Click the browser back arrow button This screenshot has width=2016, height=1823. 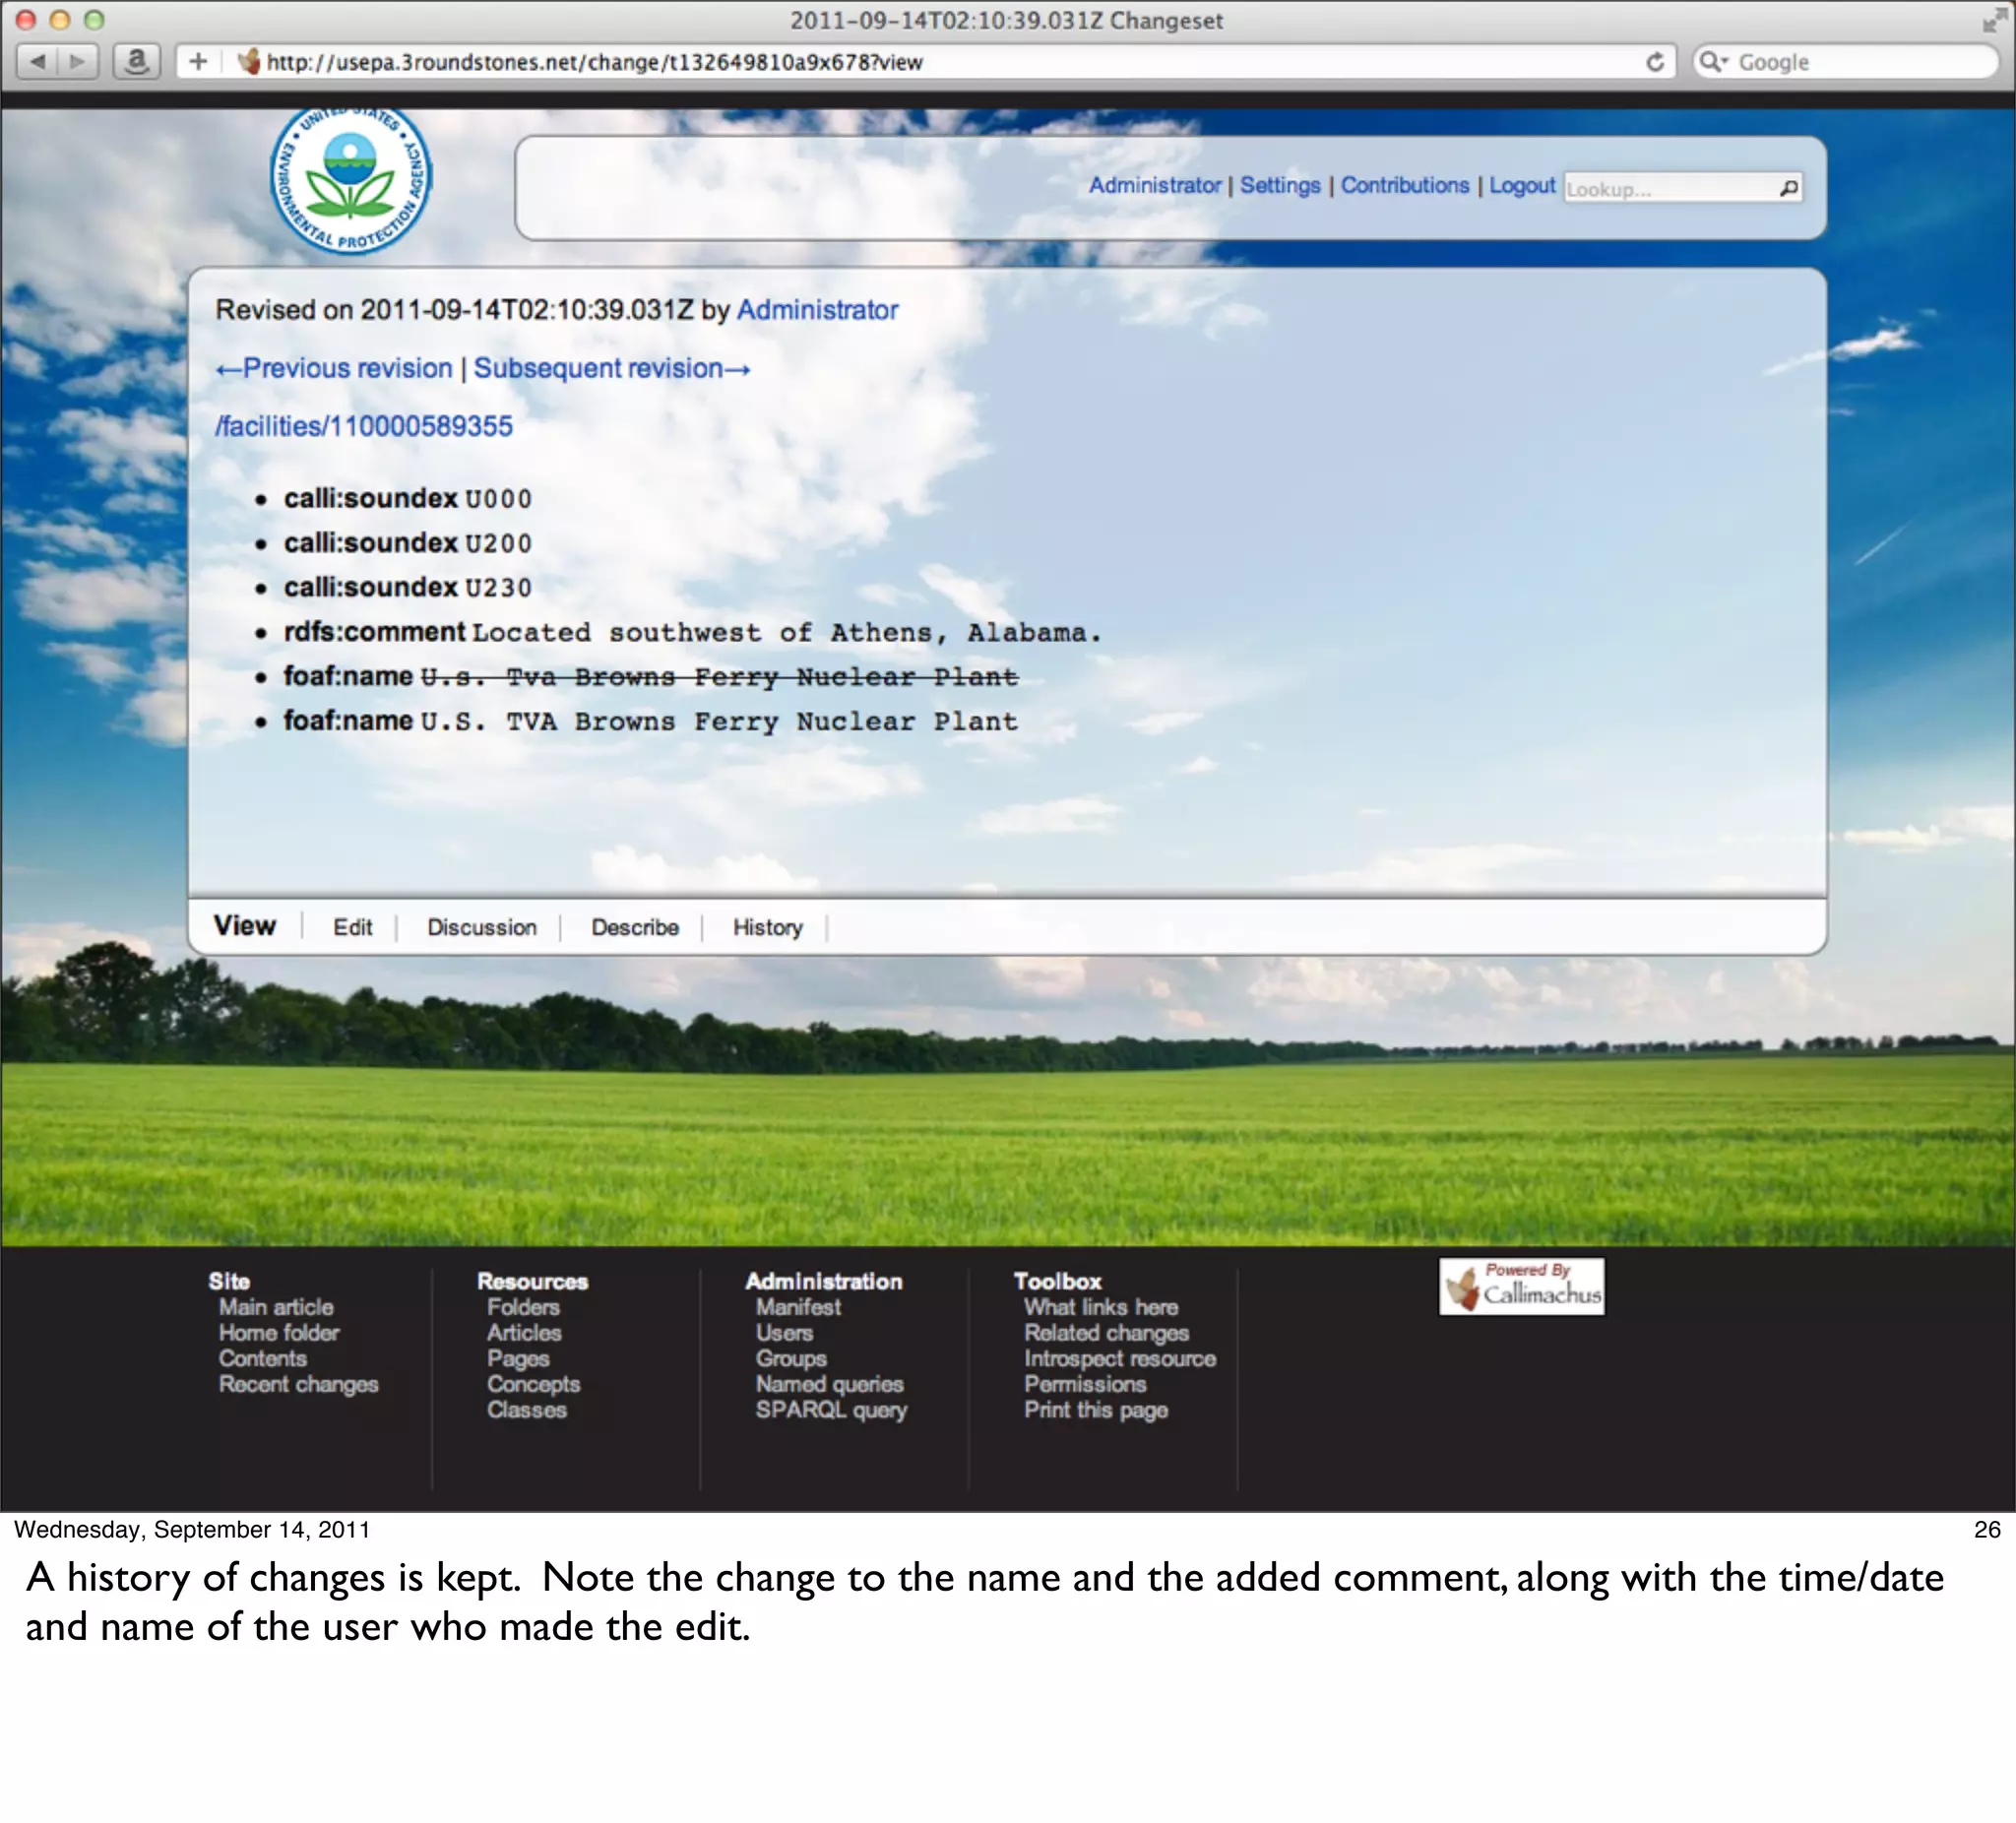coord(38,62)
